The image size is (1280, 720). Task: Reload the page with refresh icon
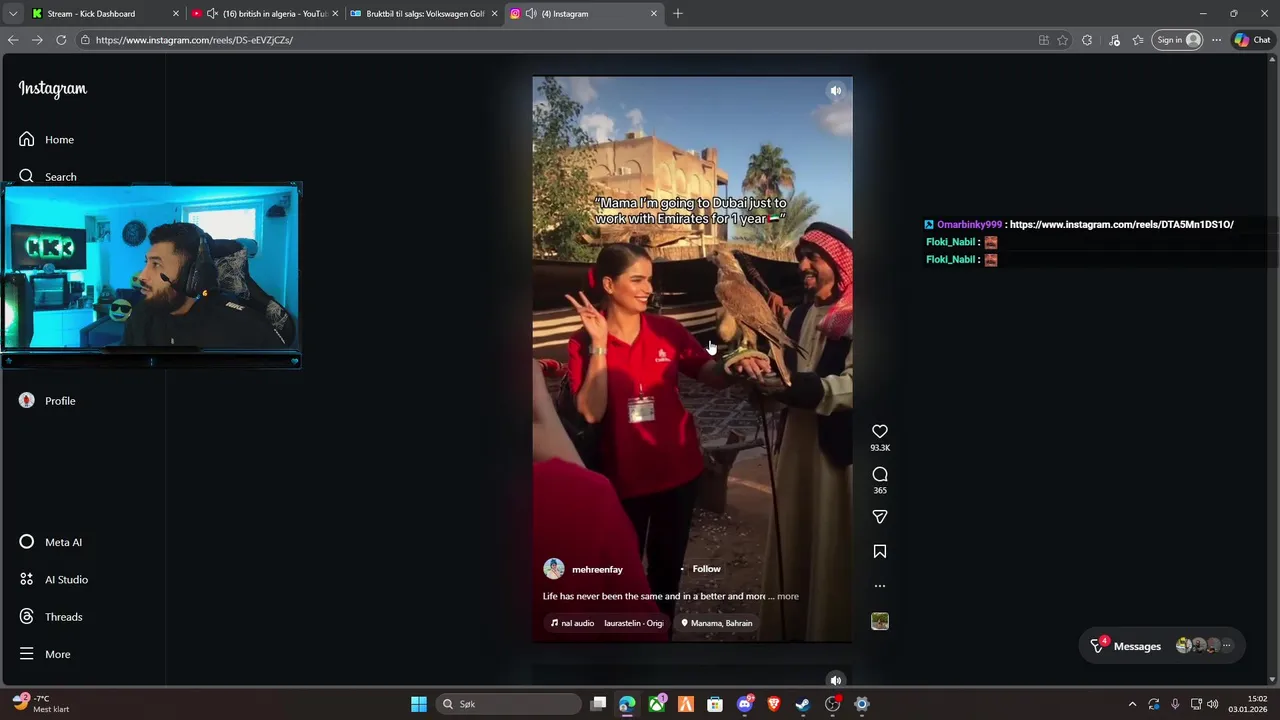point(61,40)
